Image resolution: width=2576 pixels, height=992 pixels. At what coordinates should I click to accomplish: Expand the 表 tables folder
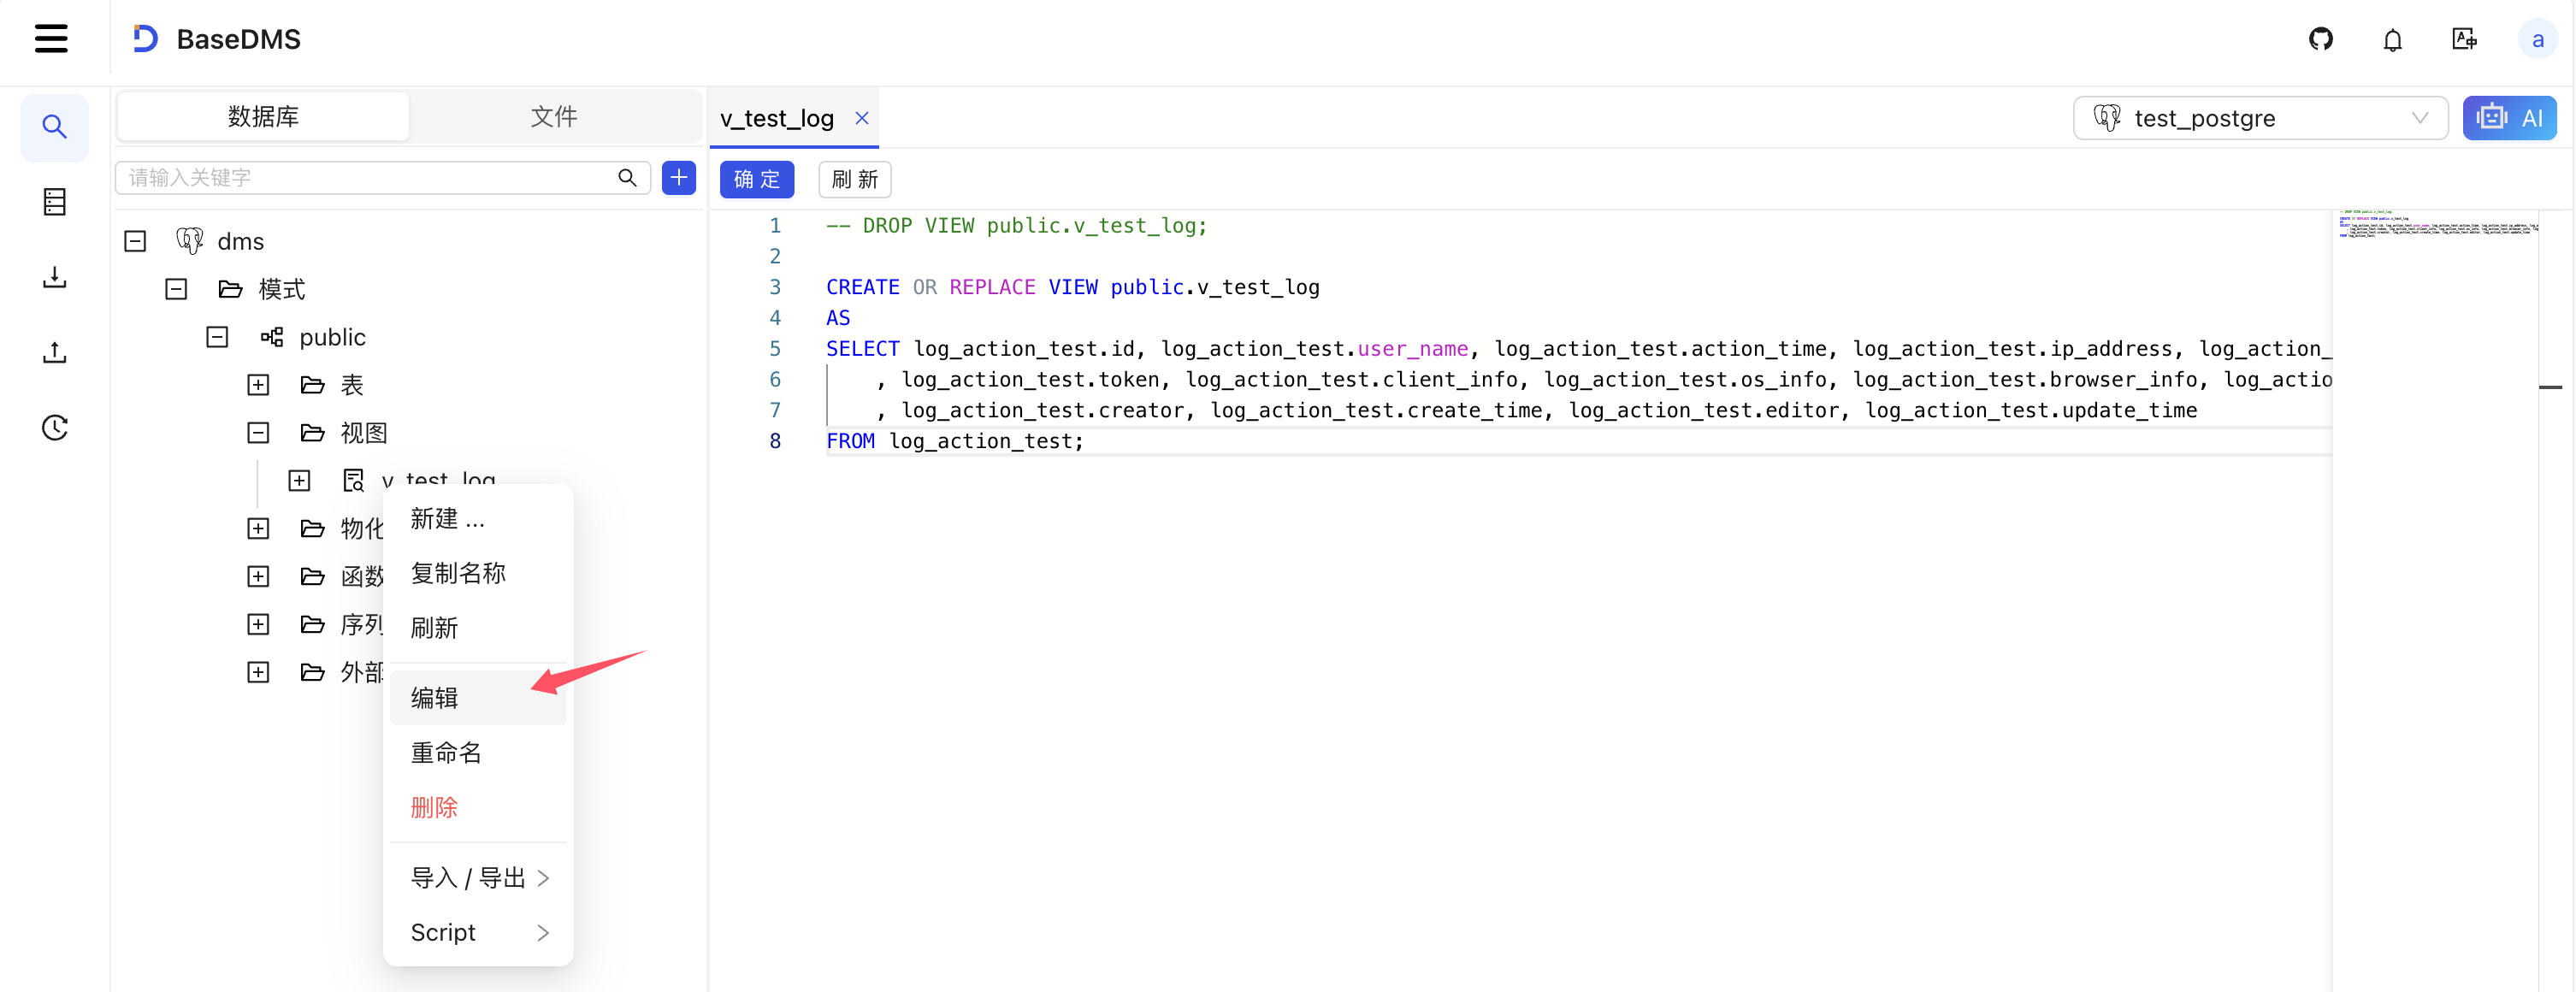point(258,385)
